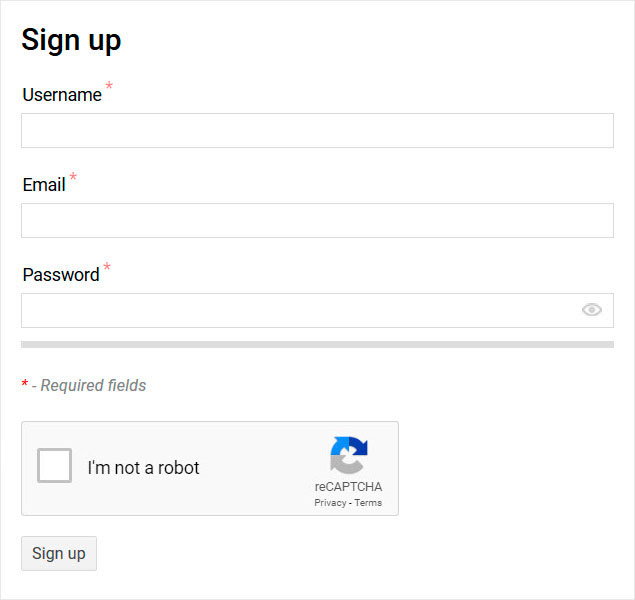The height and width of the screenshot is (600, 635).
Task: Toggle password visibility eye icon
Action: click(x=592, y=310)
